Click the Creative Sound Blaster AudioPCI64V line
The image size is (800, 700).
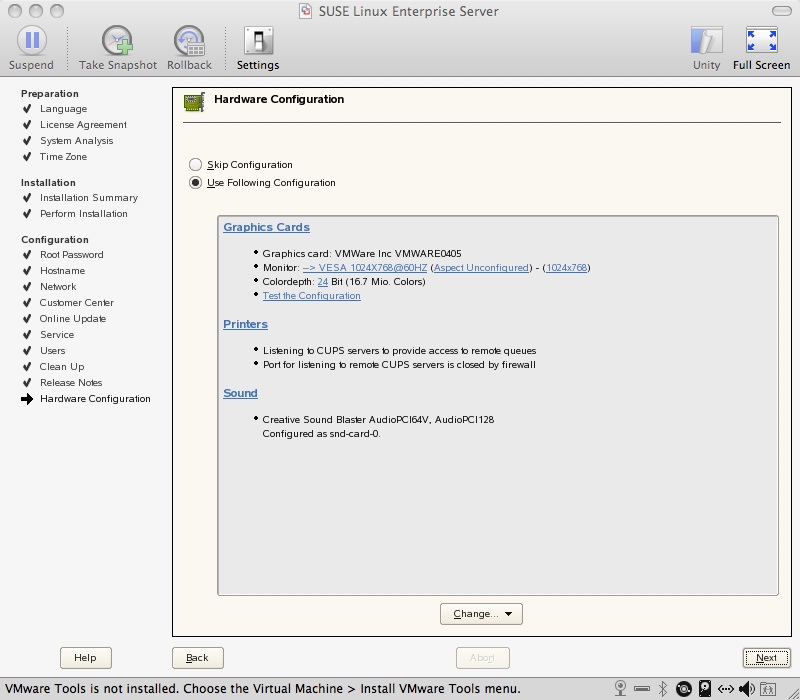coord(378,419)
